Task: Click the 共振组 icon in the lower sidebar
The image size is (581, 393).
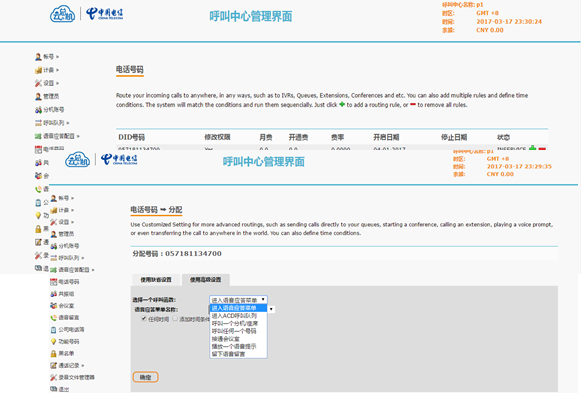Action: click(x=54, y=294)
